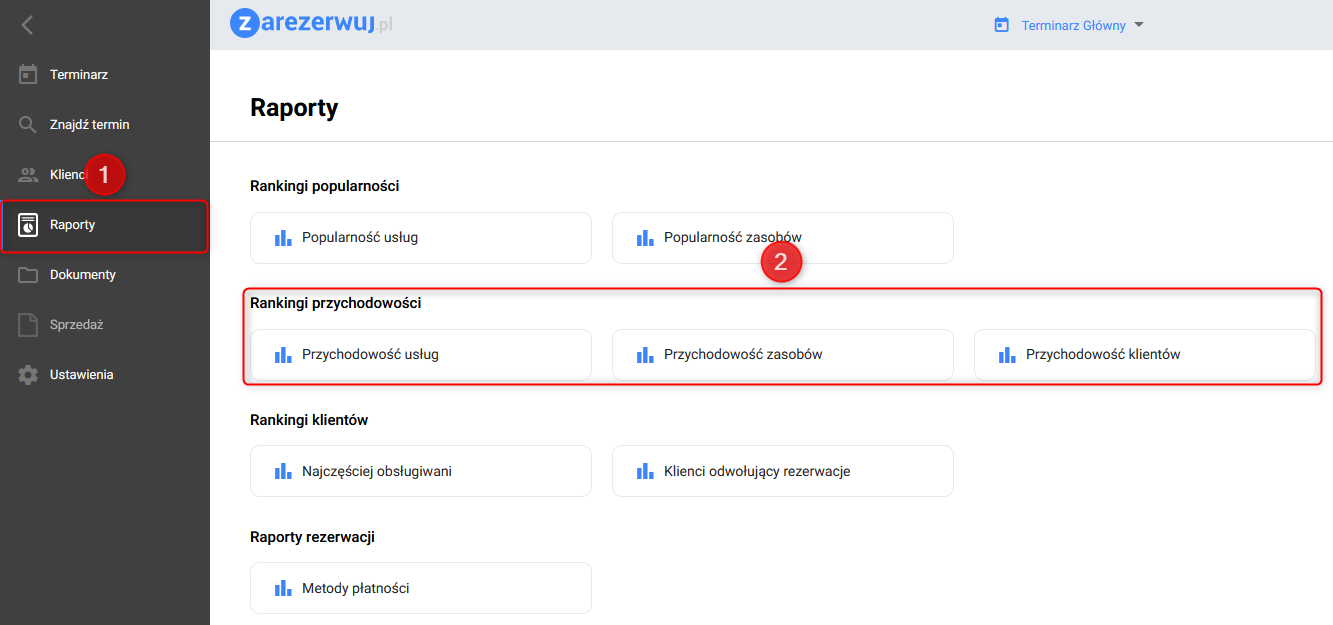Open the Przychodowość klientów report
The width and height of the screenshot is (1333, 625).
1144,354
